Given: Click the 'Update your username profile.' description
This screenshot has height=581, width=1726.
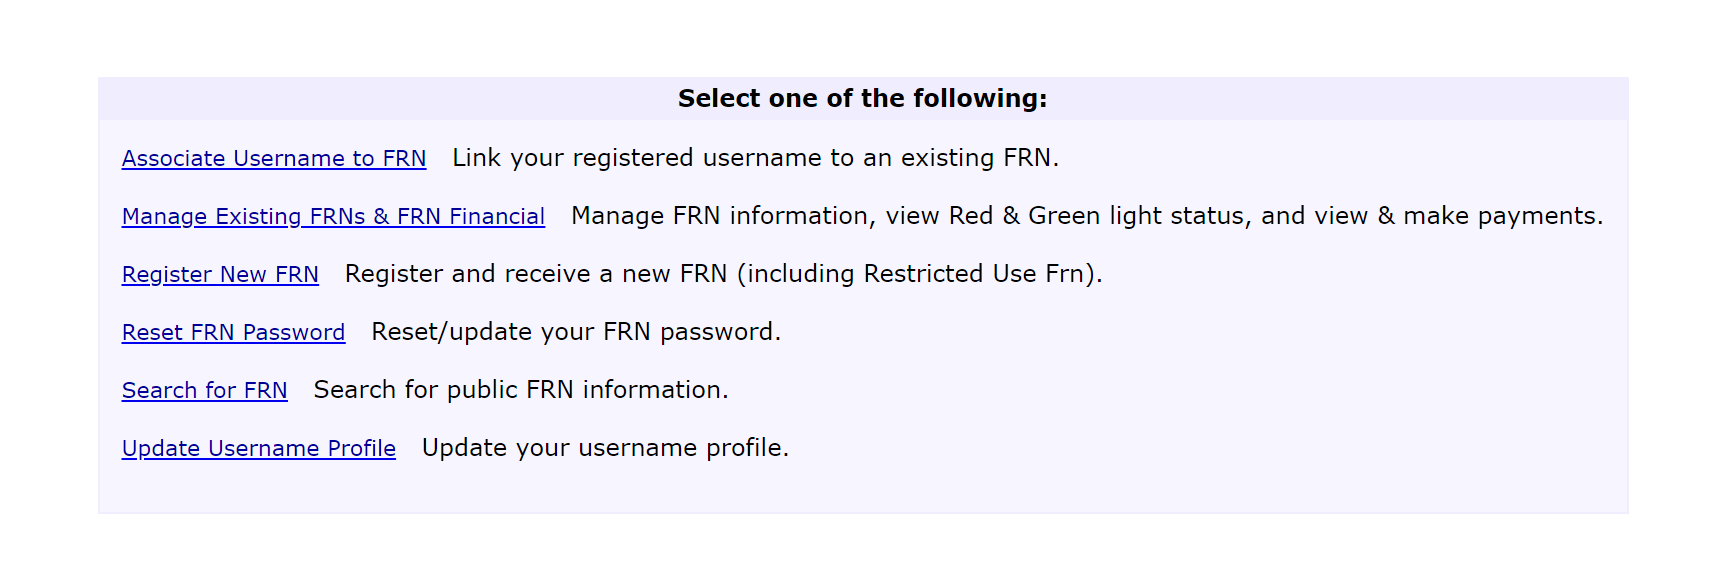Looking at the screenshot, I should 605,448.
